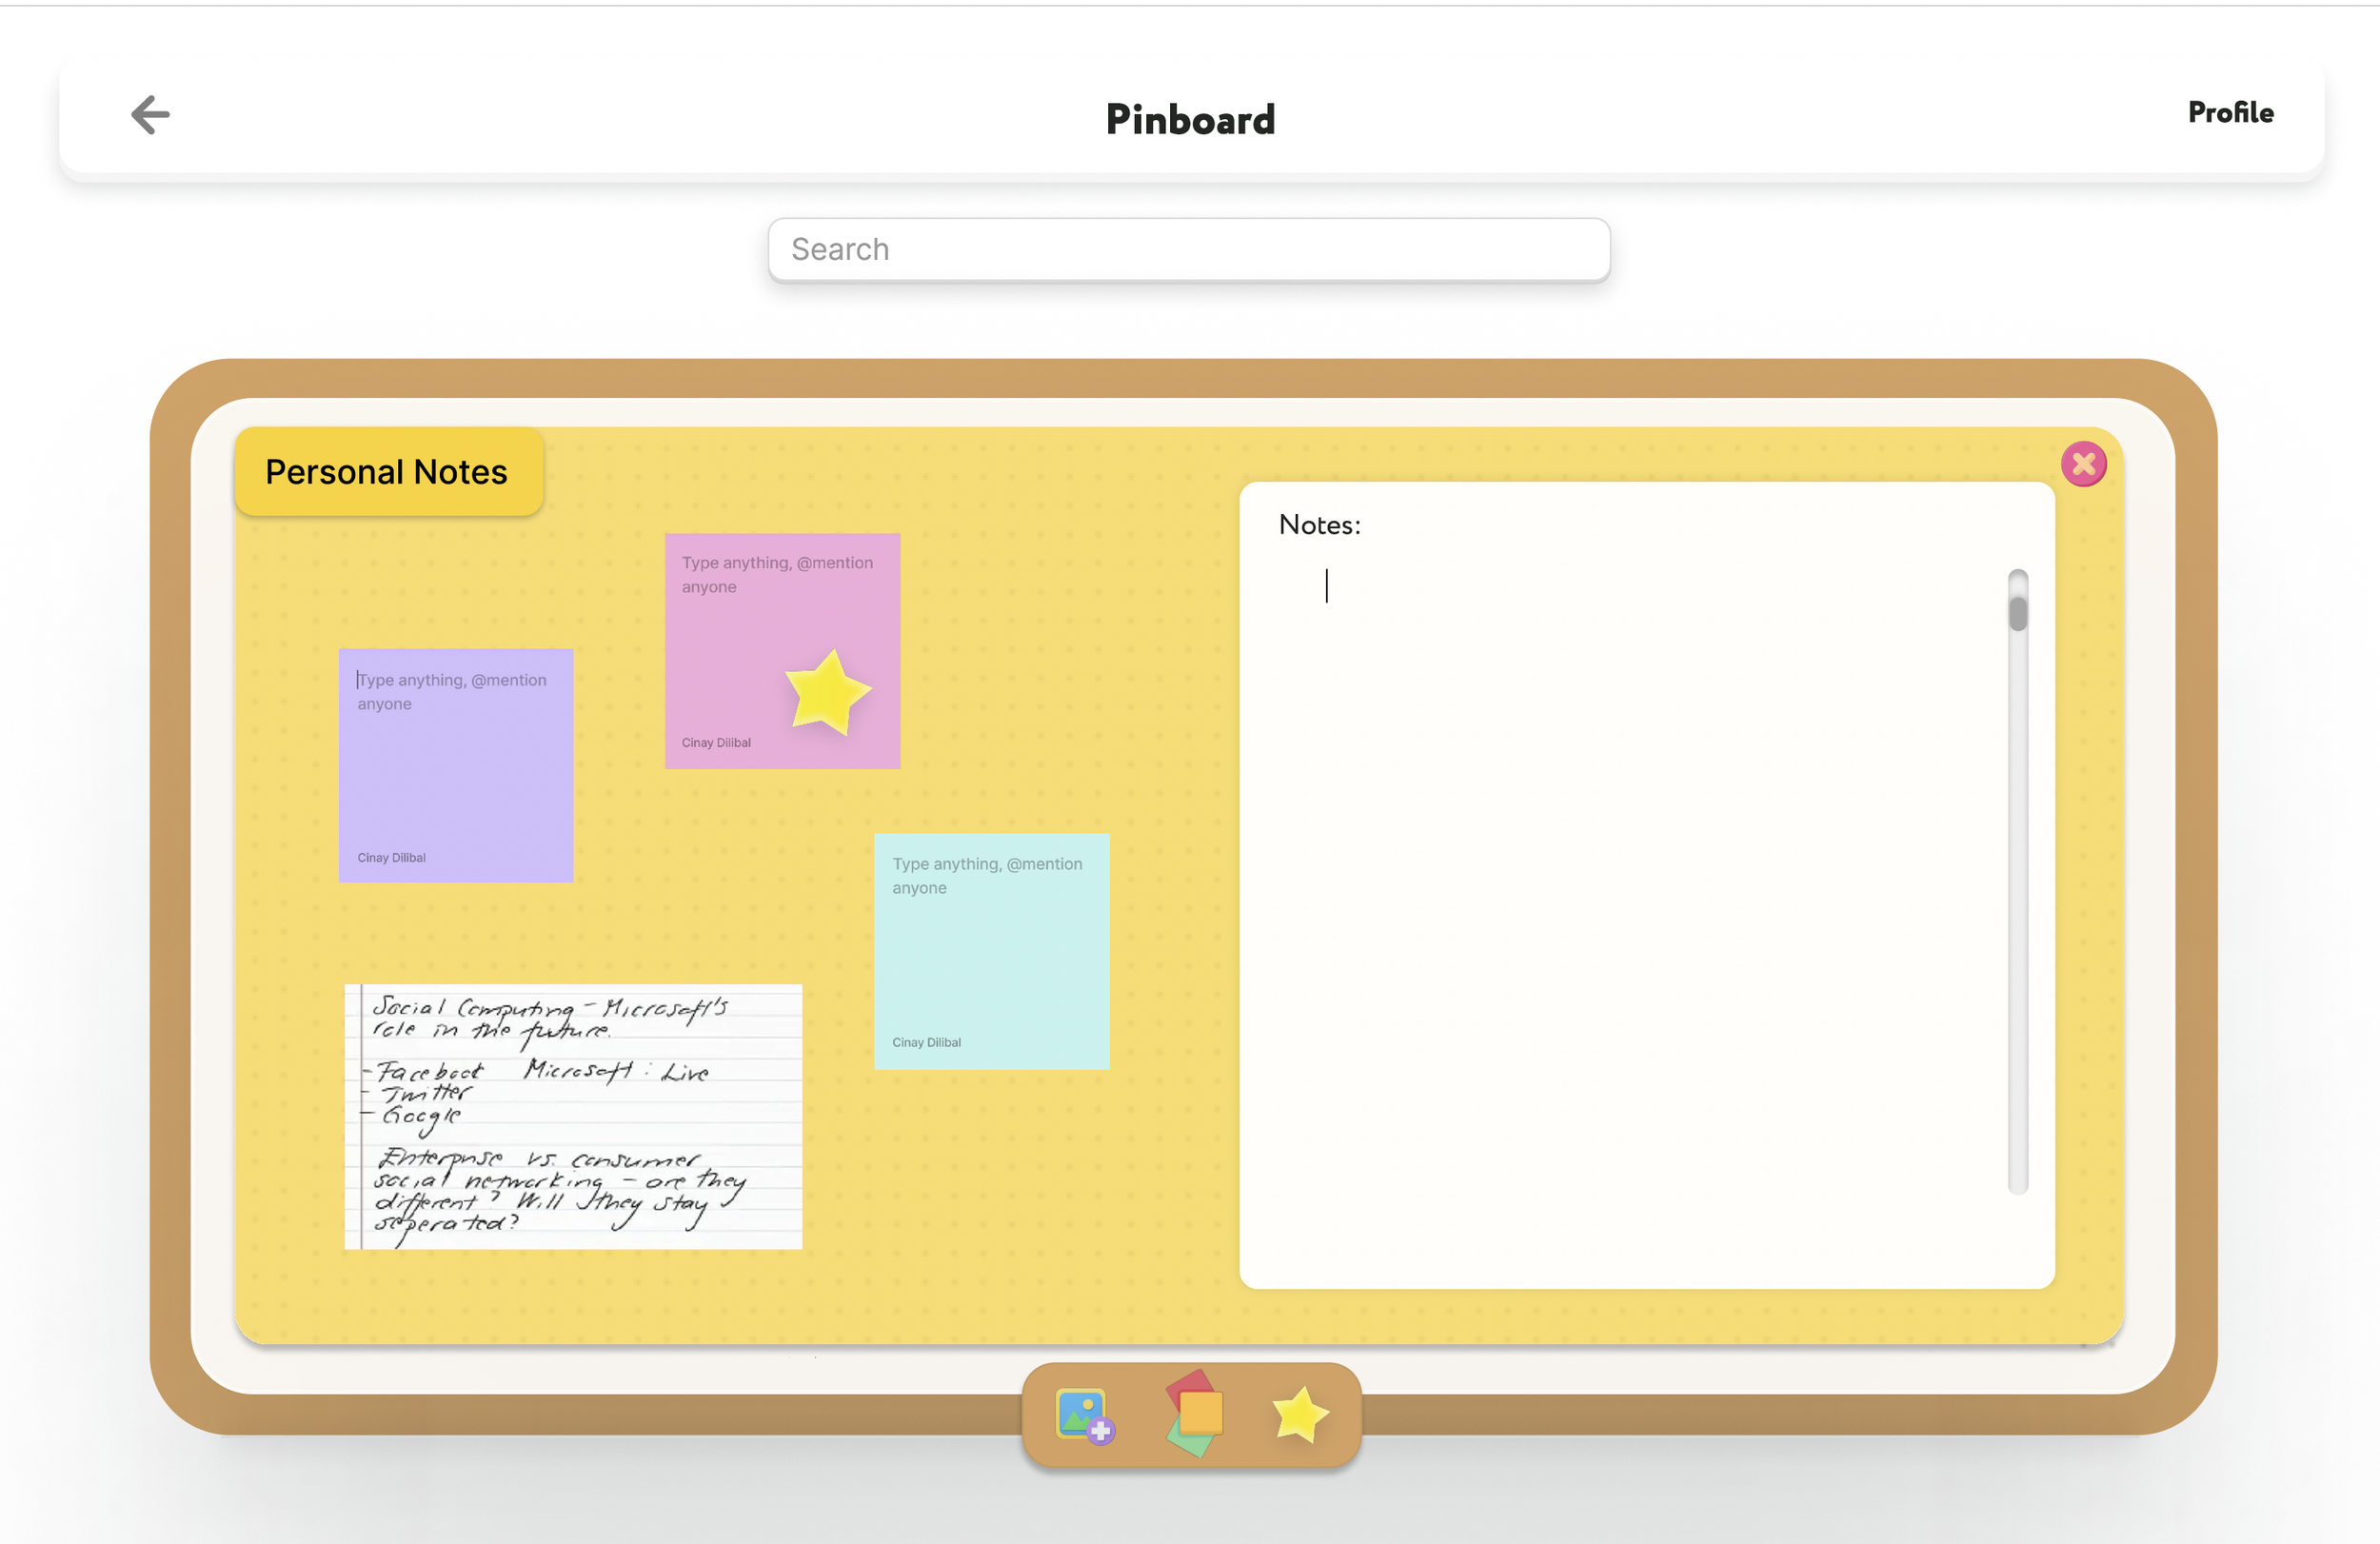Click author name on the pink note
This screenshot has height=1544, width=2380.
(716, 743)
